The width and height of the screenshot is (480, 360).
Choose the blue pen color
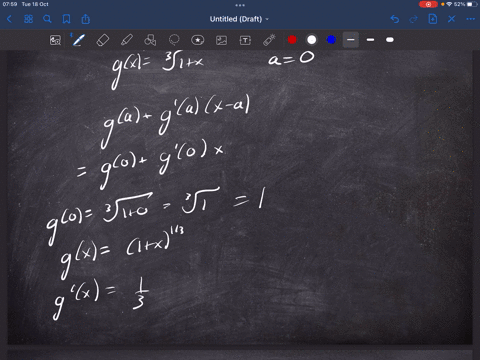point(331,40)
